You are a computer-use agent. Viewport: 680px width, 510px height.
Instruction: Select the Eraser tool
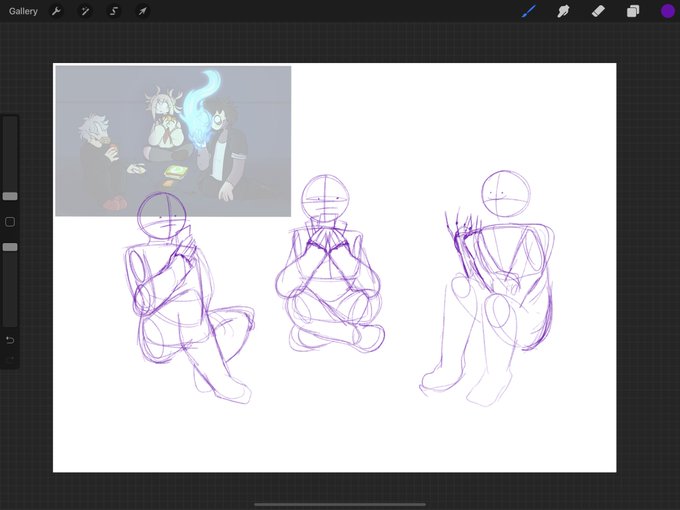[x=598, y=11]
